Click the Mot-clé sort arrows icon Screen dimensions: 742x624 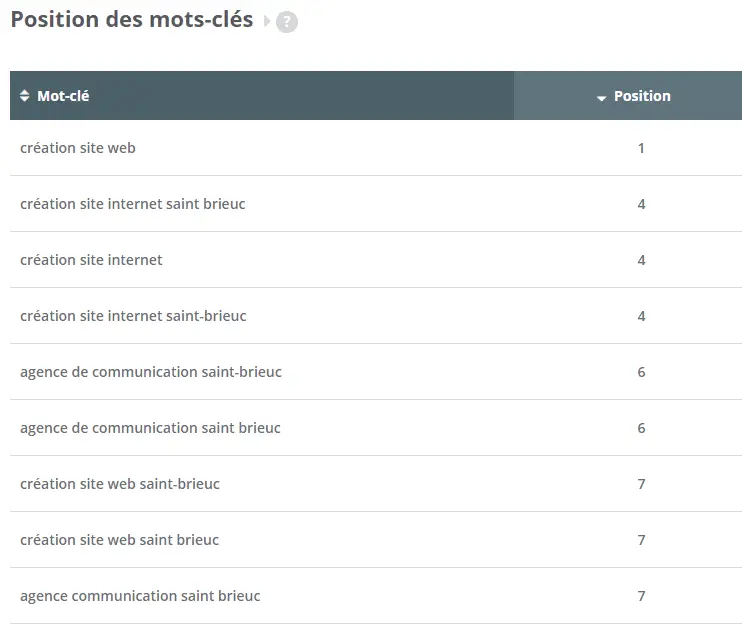(x=25, y=96)
